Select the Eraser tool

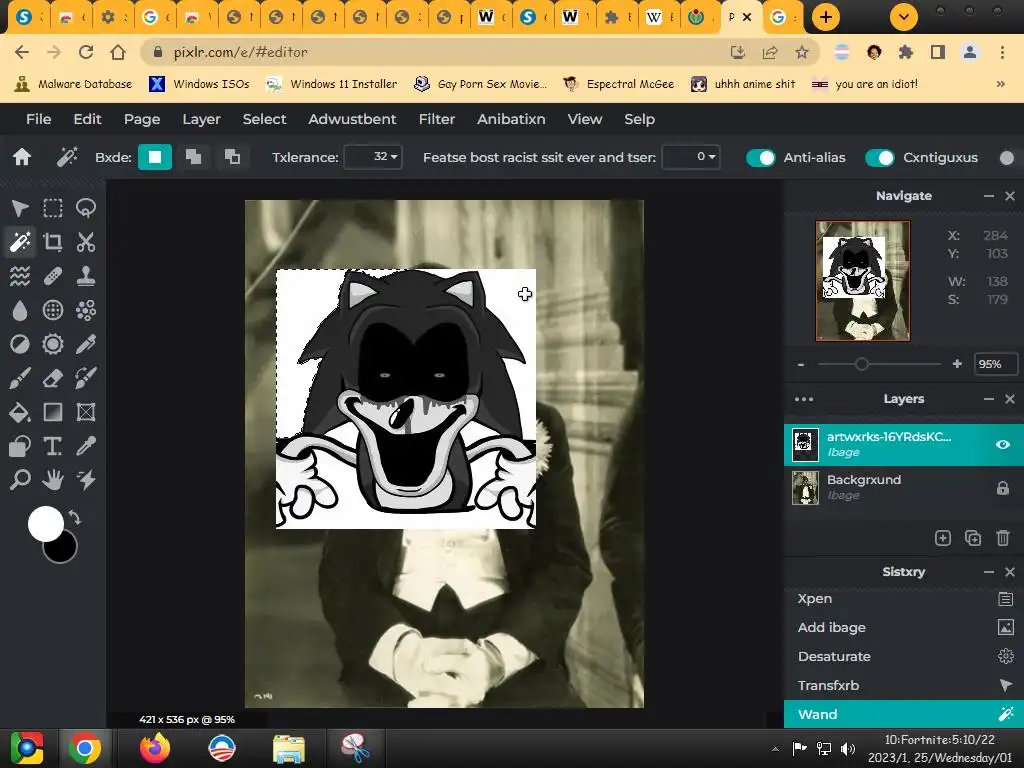[53, 378]
